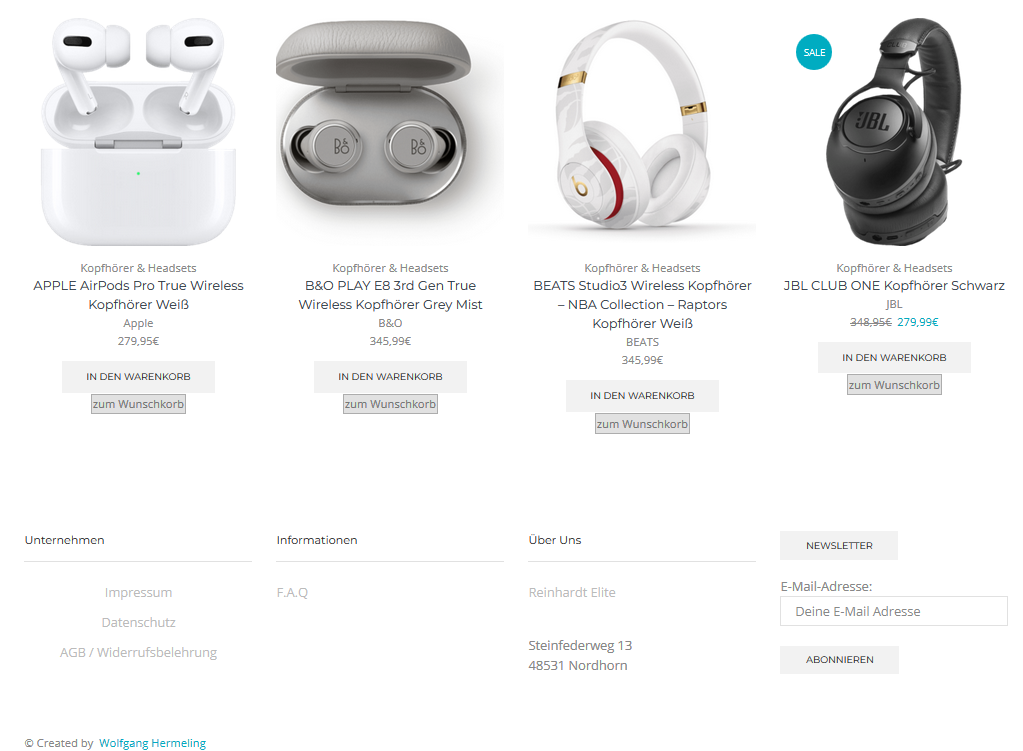Open the F.A.Q link
Image resolution: width=1023 pixels, height=751 pixels.
(292, 592)
